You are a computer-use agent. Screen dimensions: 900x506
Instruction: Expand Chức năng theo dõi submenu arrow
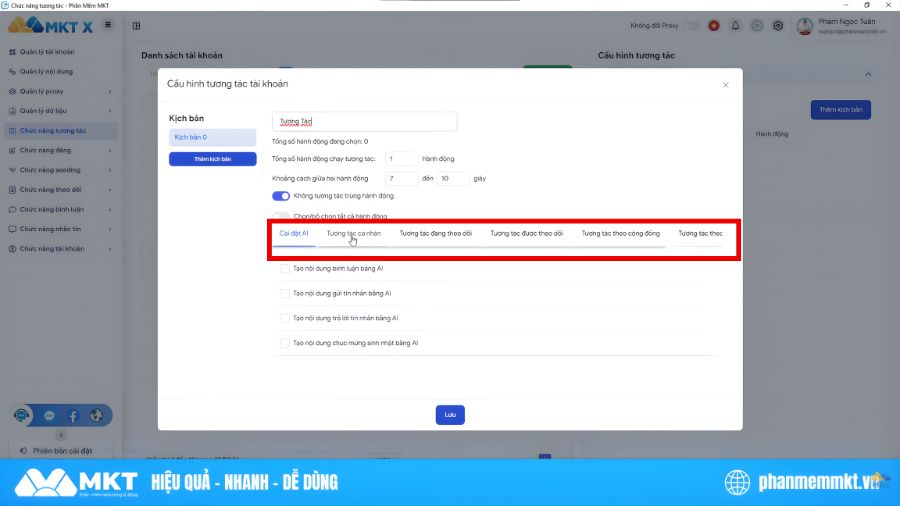tap(110, 190)
